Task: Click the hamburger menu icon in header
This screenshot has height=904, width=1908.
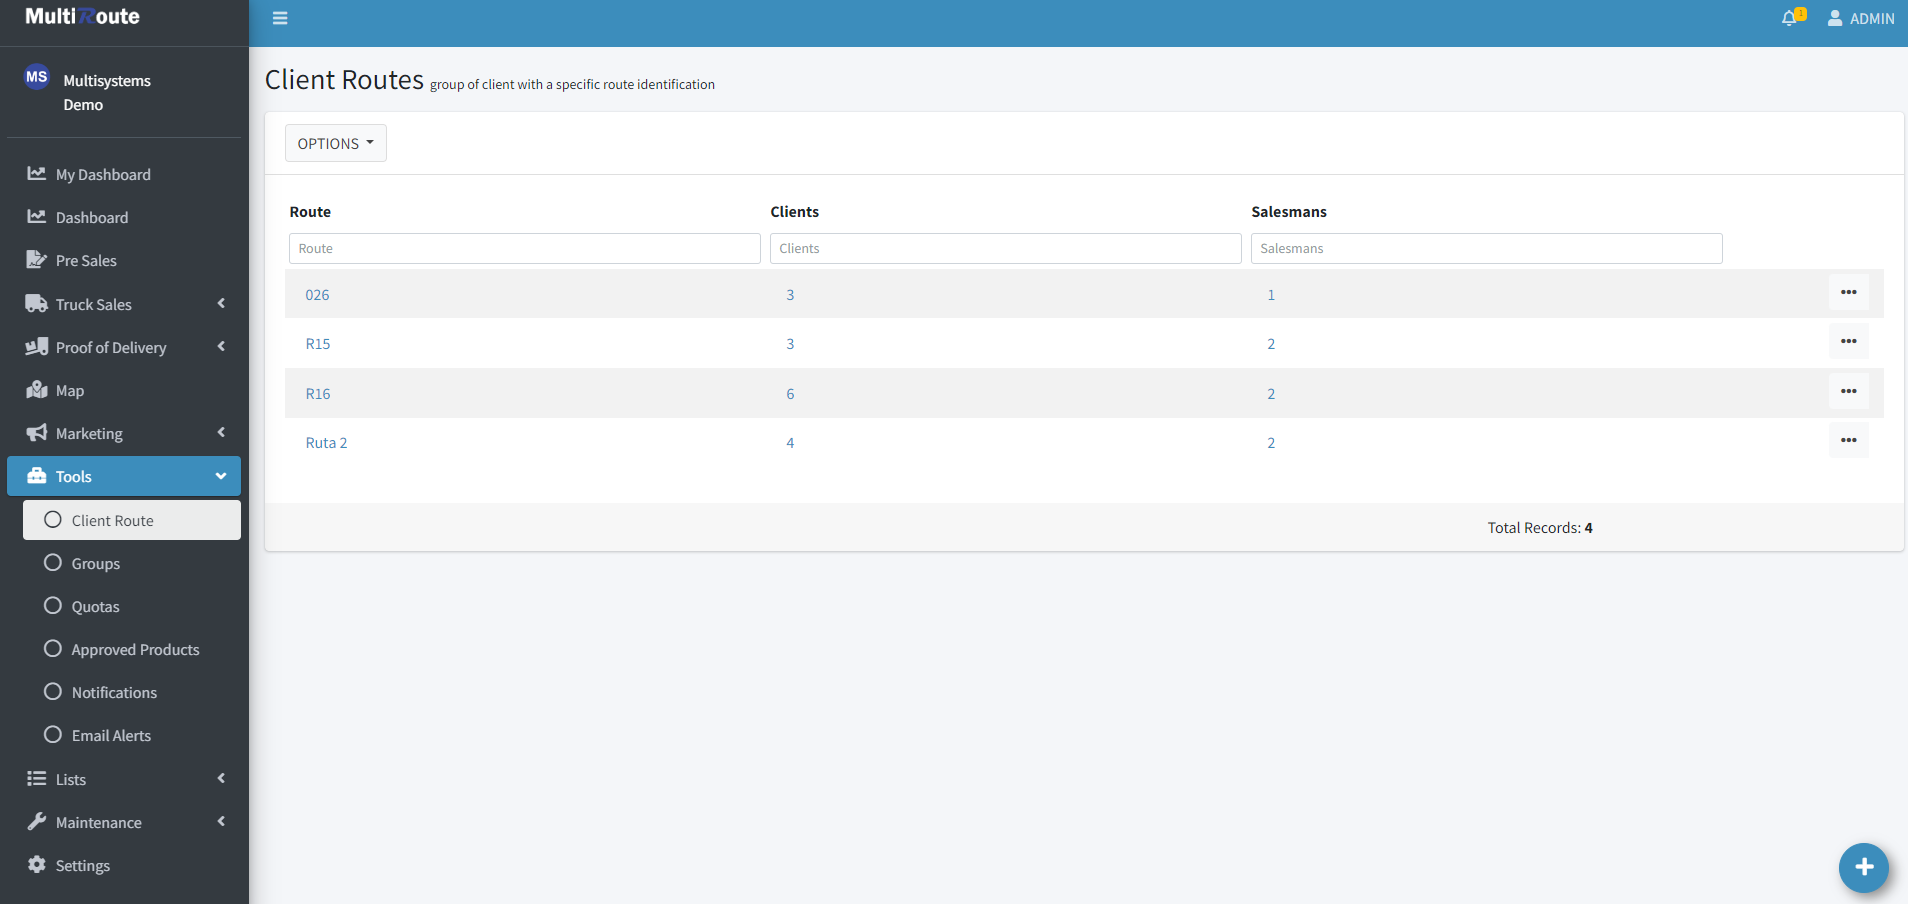Action: click(x=280, y=18)
